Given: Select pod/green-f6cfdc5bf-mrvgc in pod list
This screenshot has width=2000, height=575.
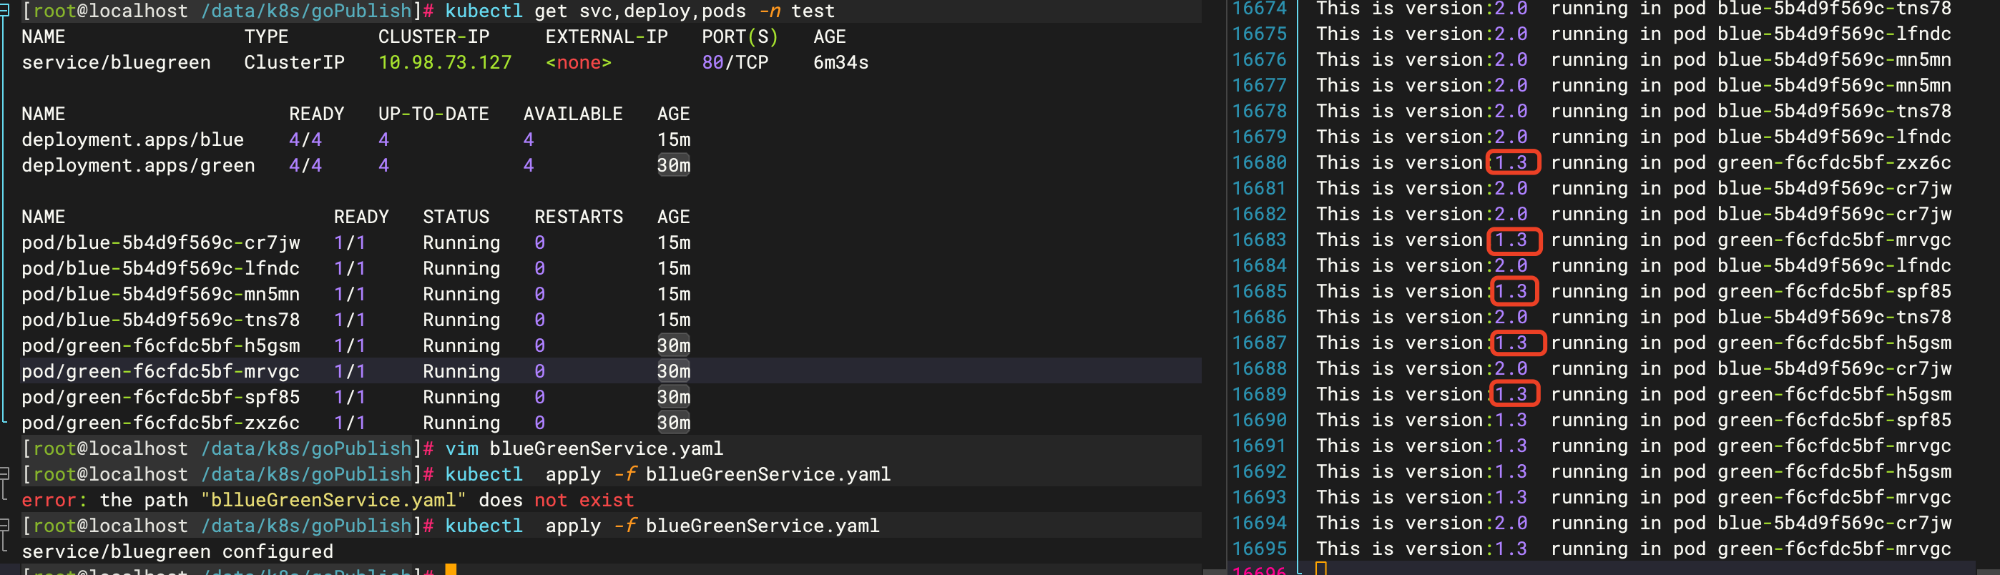Looking at the screenshot, I should point(161,372).
